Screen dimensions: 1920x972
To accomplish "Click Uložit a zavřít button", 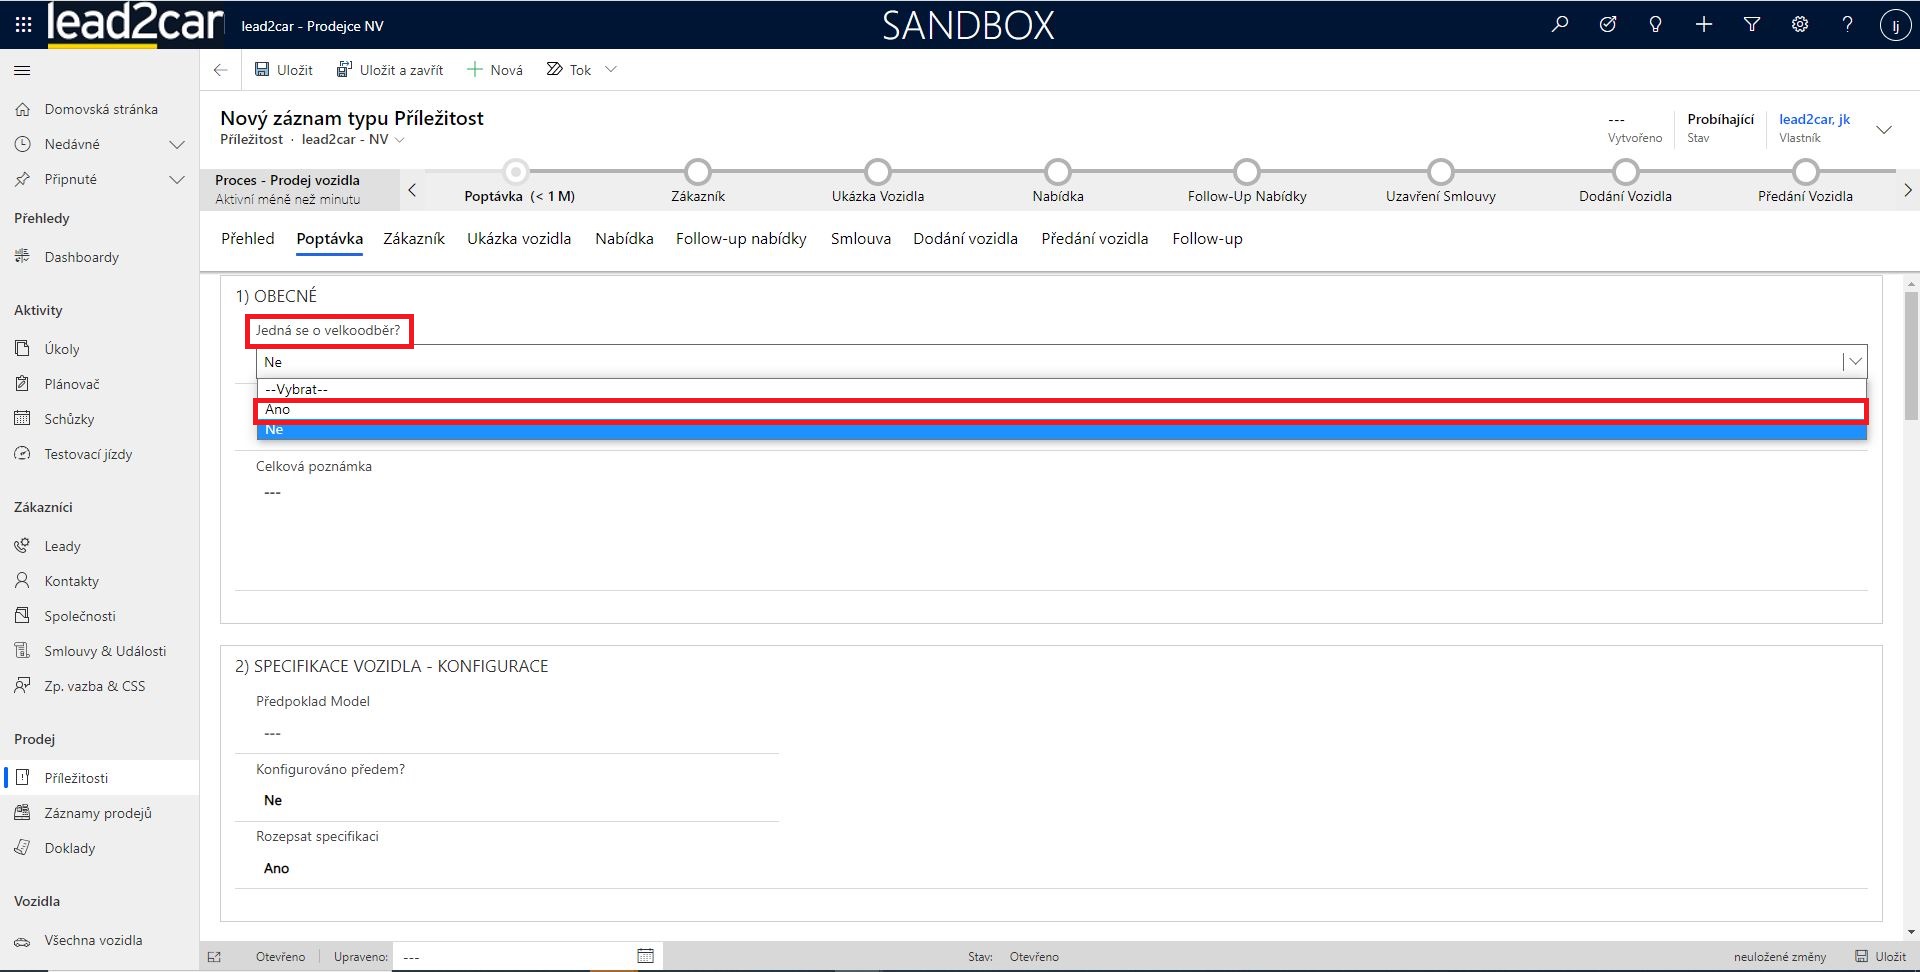I will tap(390, 70).
